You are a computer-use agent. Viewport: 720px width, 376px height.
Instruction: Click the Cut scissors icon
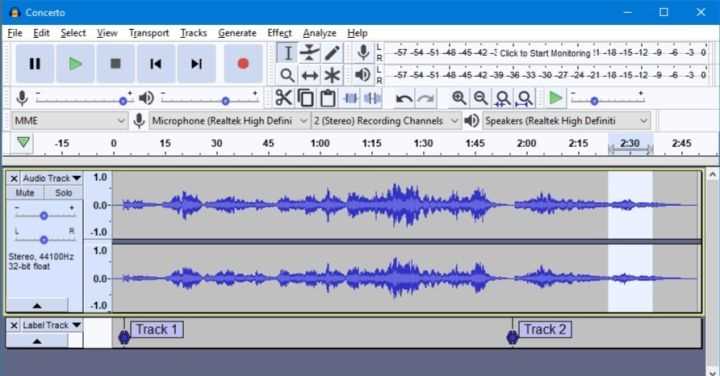(x=283, y=98)
